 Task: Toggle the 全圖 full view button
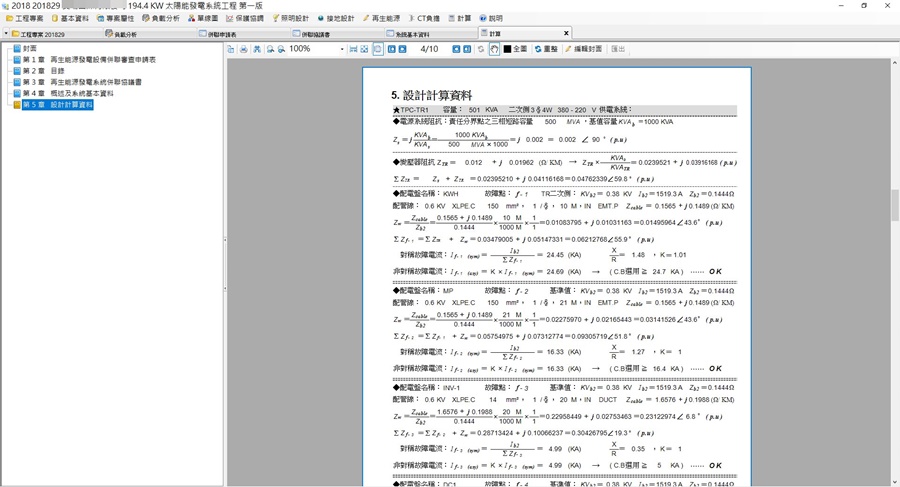click(514, 49)
